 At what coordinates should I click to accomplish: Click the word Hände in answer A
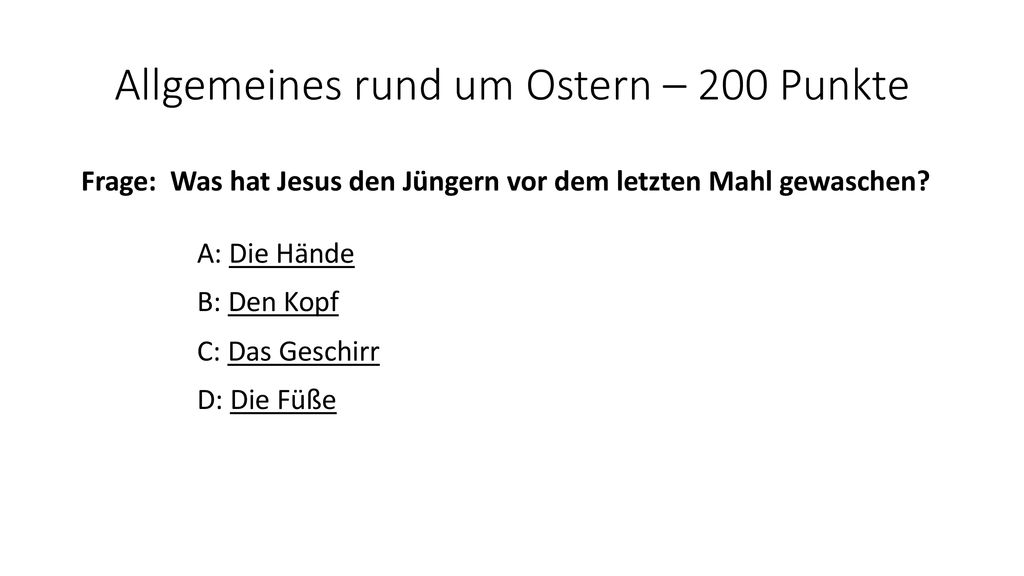tap(314, 253)
